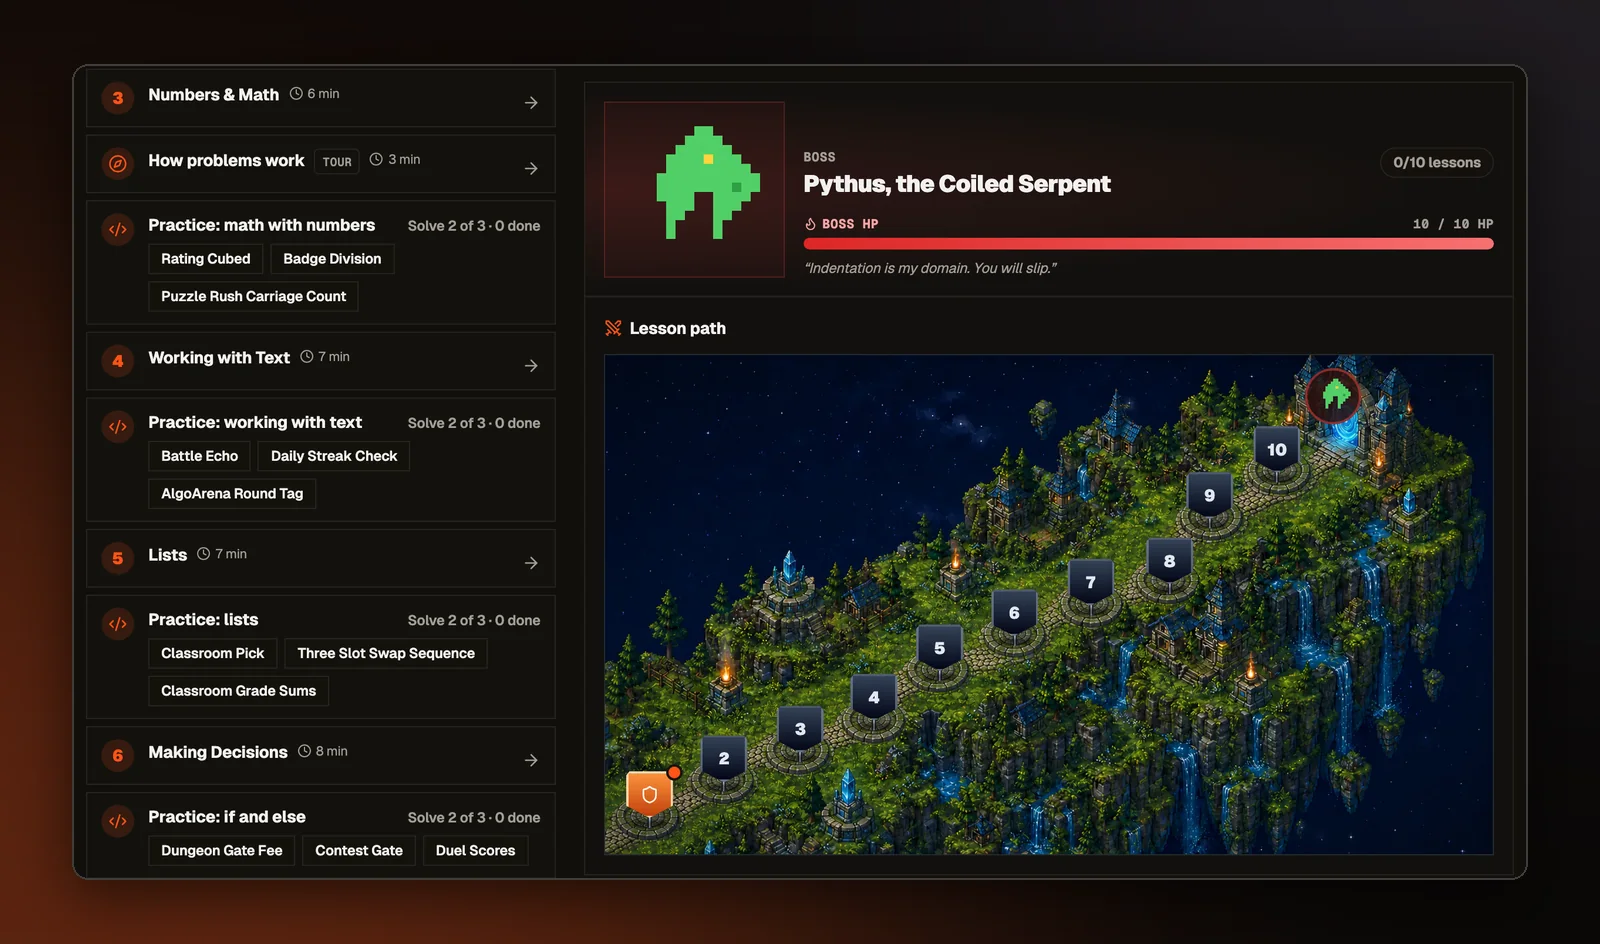Image resolution: width=1600 pixels, height=944 pixels.
Task: Click the crossed swords Lesson path icon
Action: tap(613, 328)
